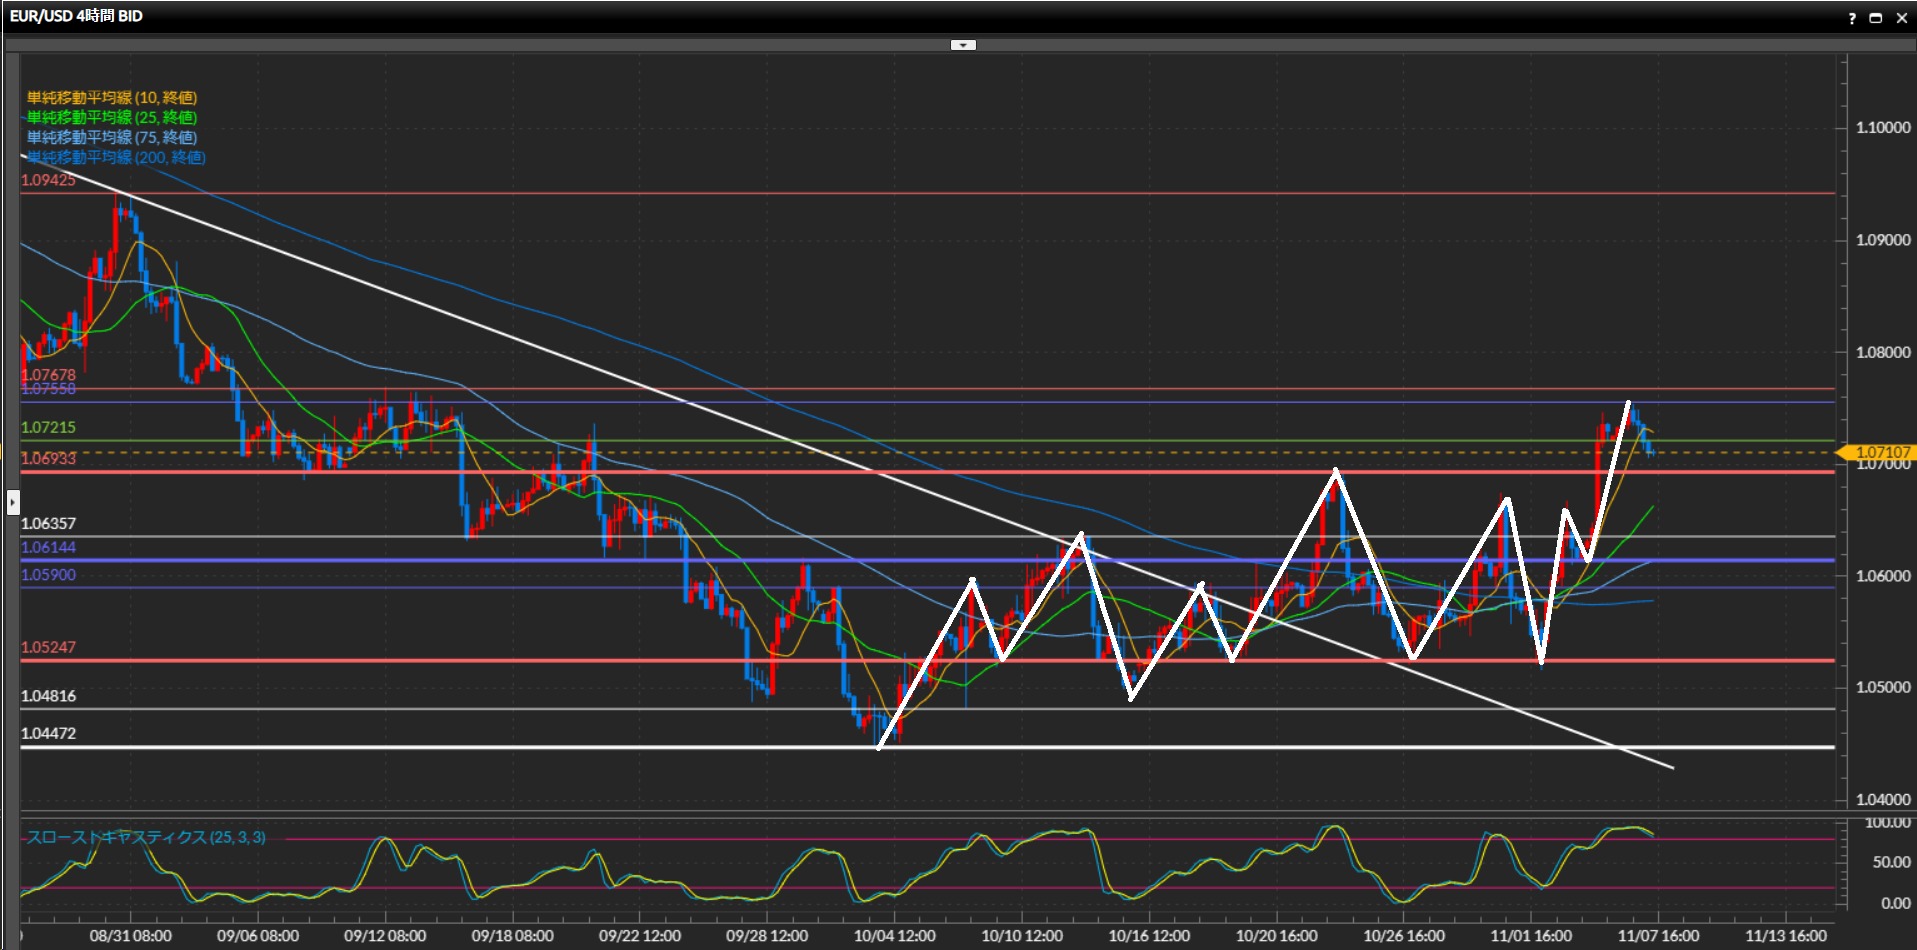Expand the left side panel arrow
1917x950 pixels.
pyautogui.click(x=13, y=501)
